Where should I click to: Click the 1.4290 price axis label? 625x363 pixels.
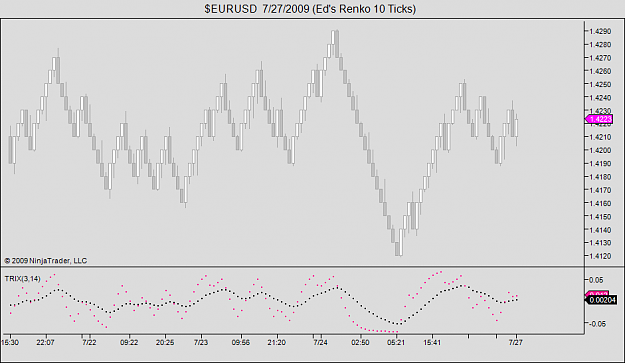(600, 31)
